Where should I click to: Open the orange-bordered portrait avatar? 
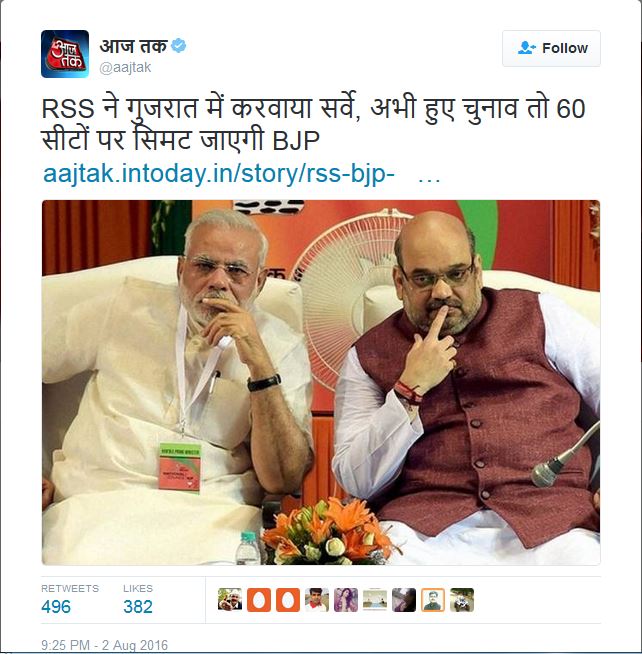tap(433, 600)
